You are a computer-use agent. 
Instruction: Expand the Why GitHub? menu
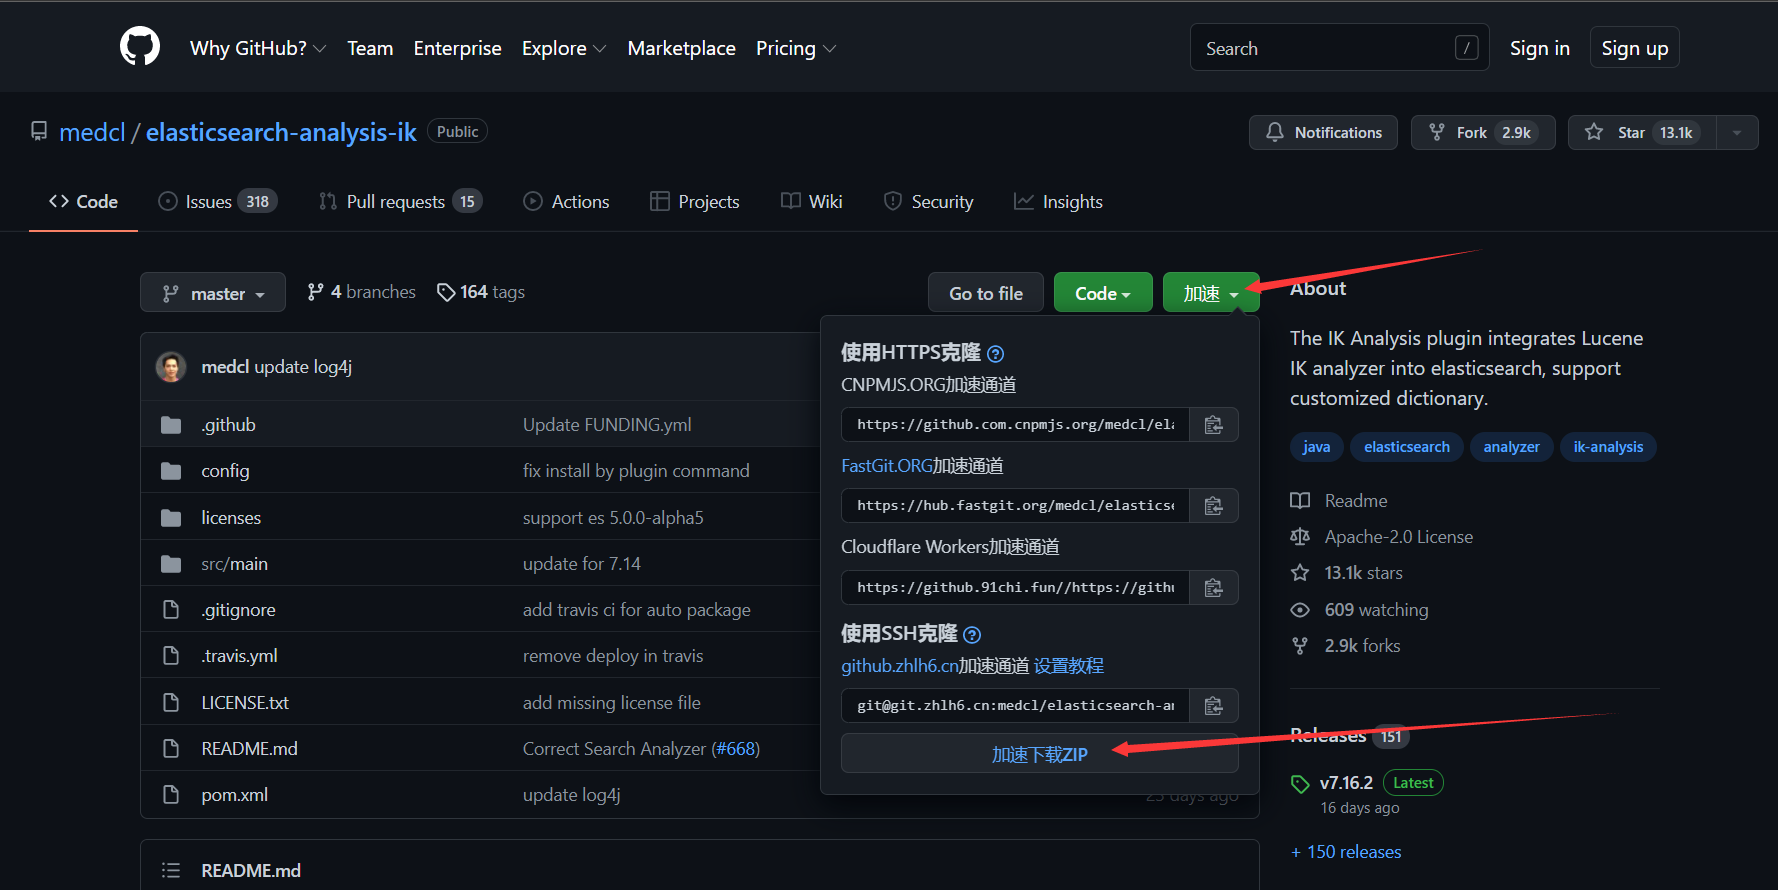258,48
